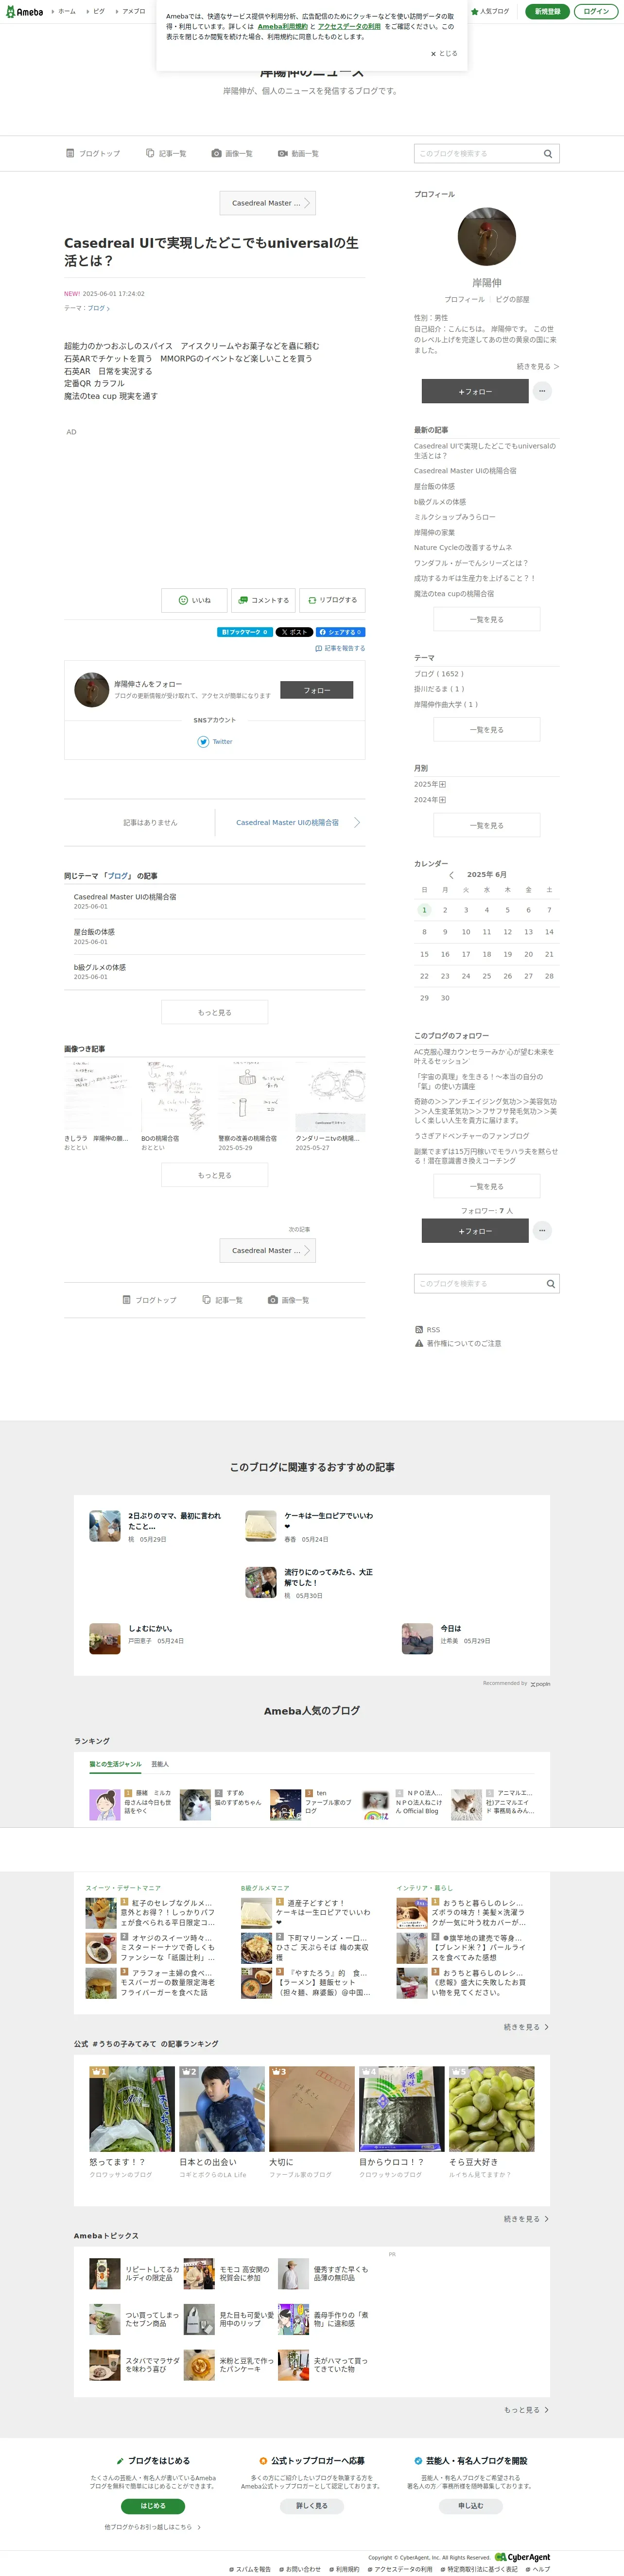Click 一覧を見る under the テーマ section

(487, 730)
